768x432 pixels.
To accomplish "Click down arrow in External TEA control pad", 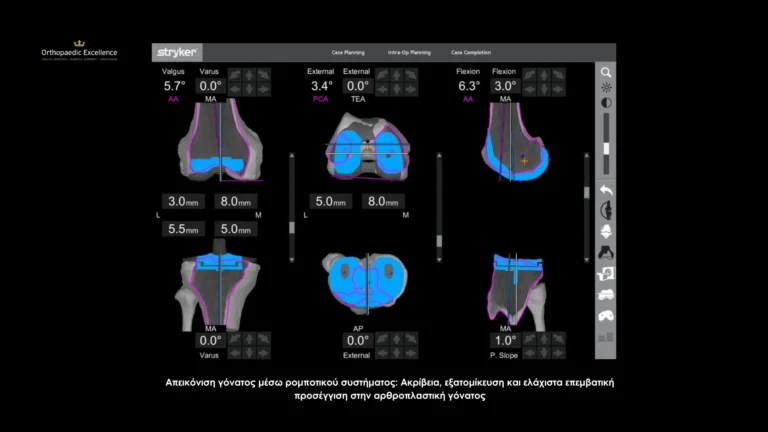I will (x=397, y=89).
